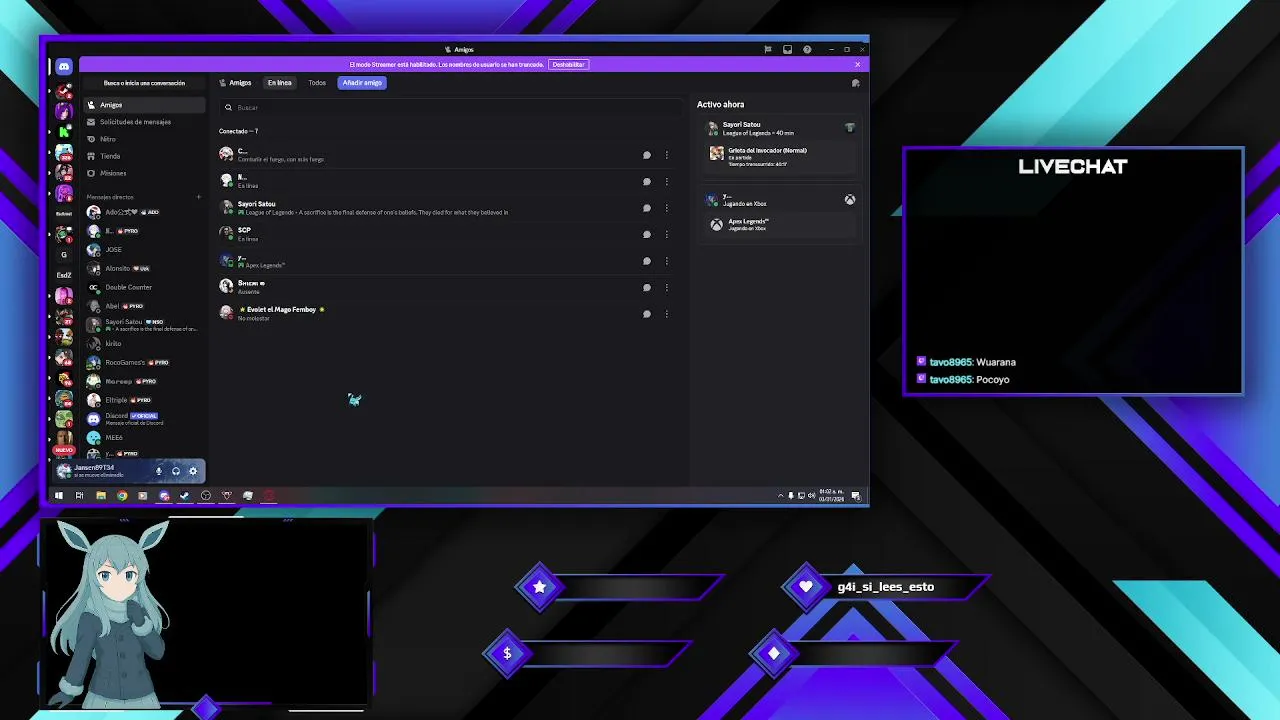Viewport: 1280px width, 720px height.
Task: Show hidden tray icons chevron
Action: 780,495
